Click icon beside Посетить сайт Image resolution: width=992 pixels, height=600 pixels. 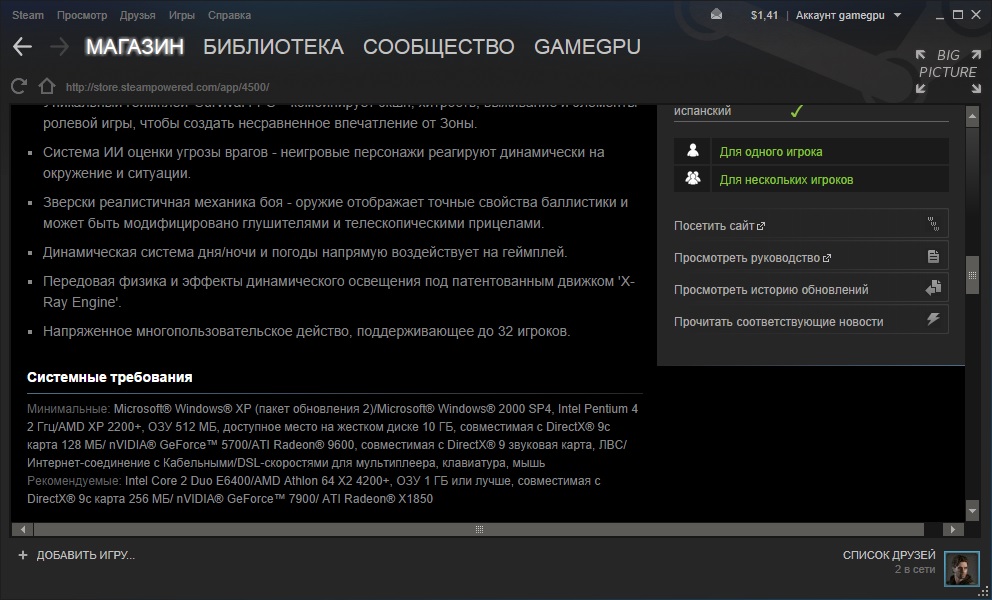tap(933, 224)
